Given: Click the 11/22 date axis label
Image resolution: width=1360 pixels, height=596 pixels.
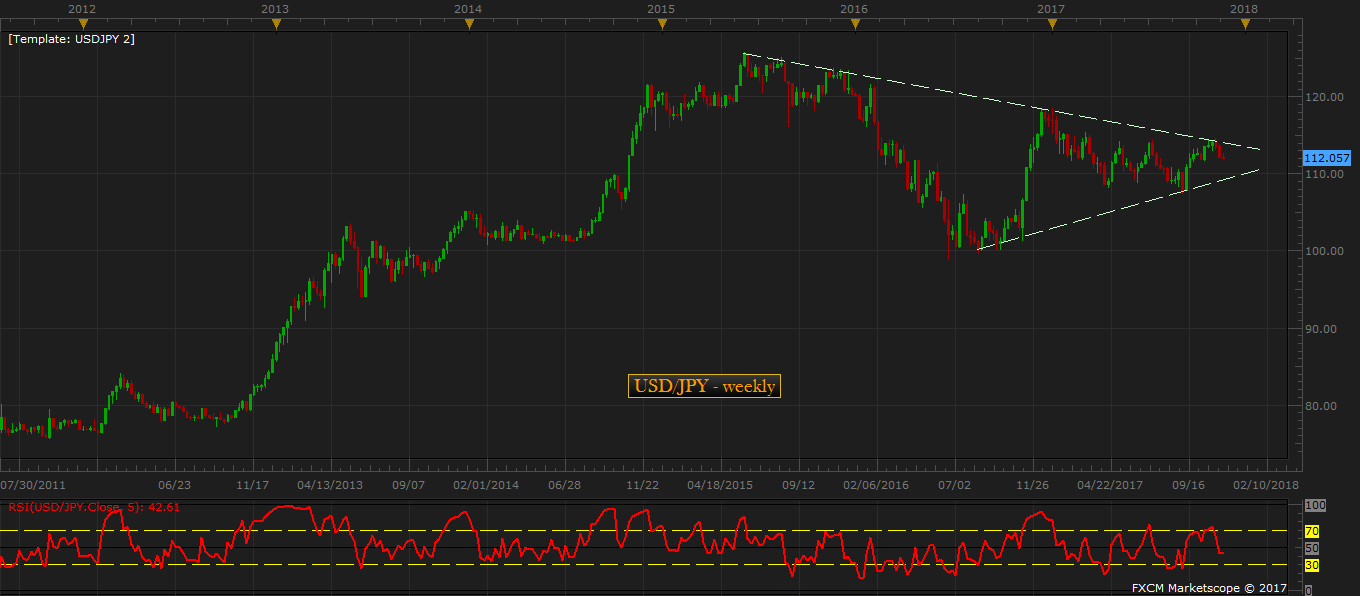Looking at the screenshot, I should click(x=642, y=485).
